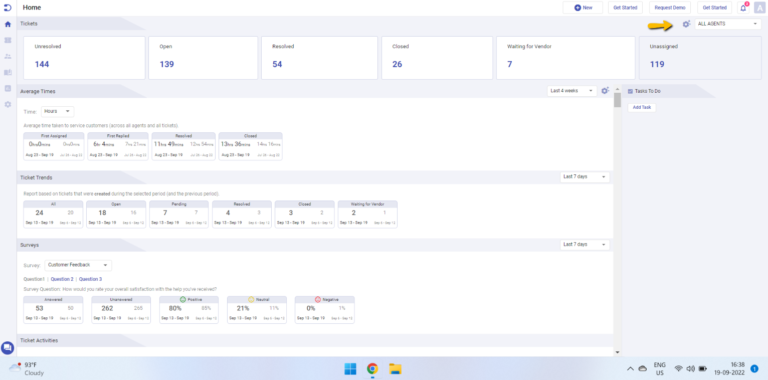
Task: Click the All ticket trend tile
Action: (x=53, y=214)
